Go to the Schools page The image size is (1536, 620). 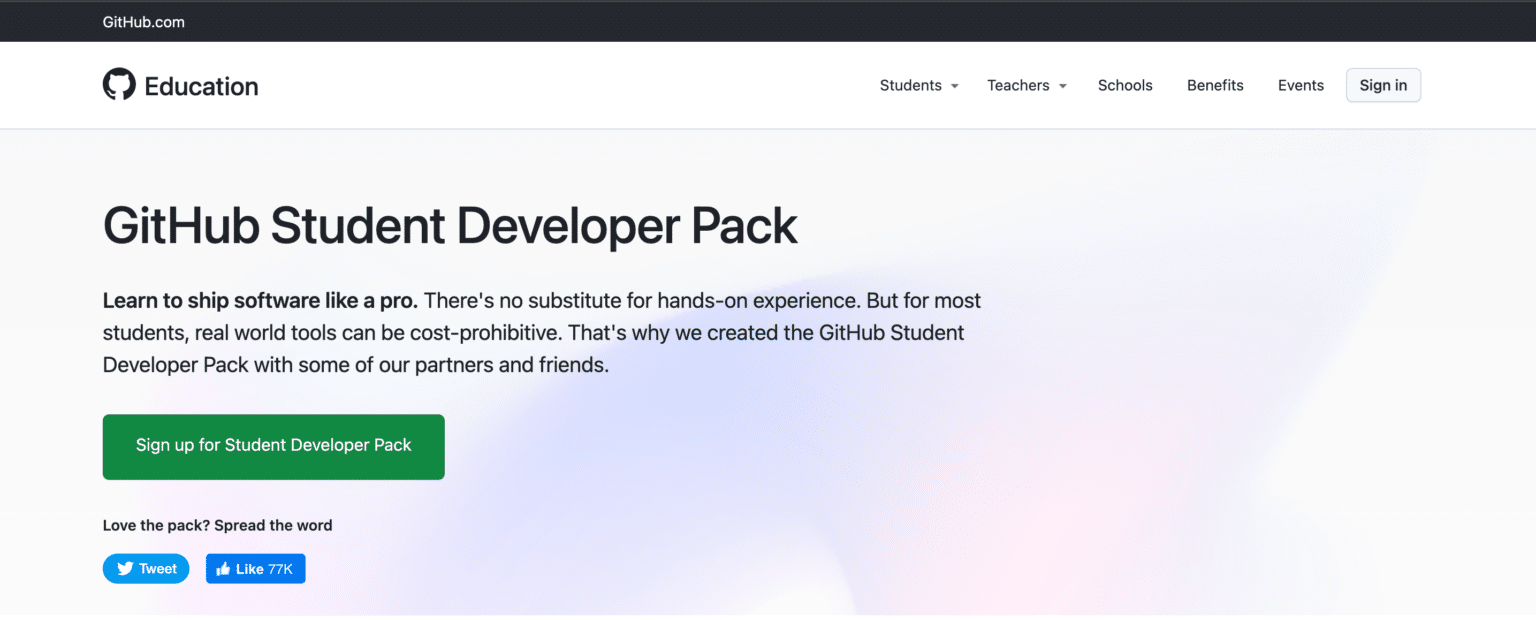coord(1125,85)
